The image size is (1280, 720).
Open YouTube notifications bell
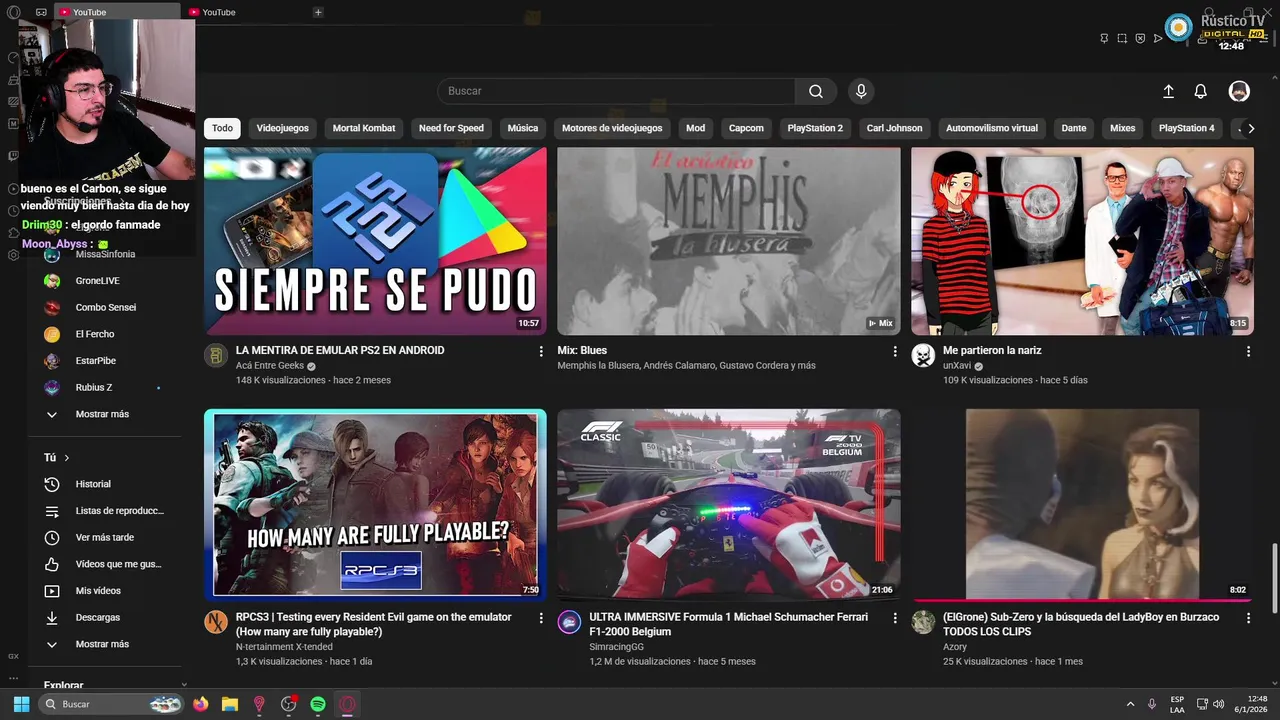pyautogui.click(x=1201, y=91)
